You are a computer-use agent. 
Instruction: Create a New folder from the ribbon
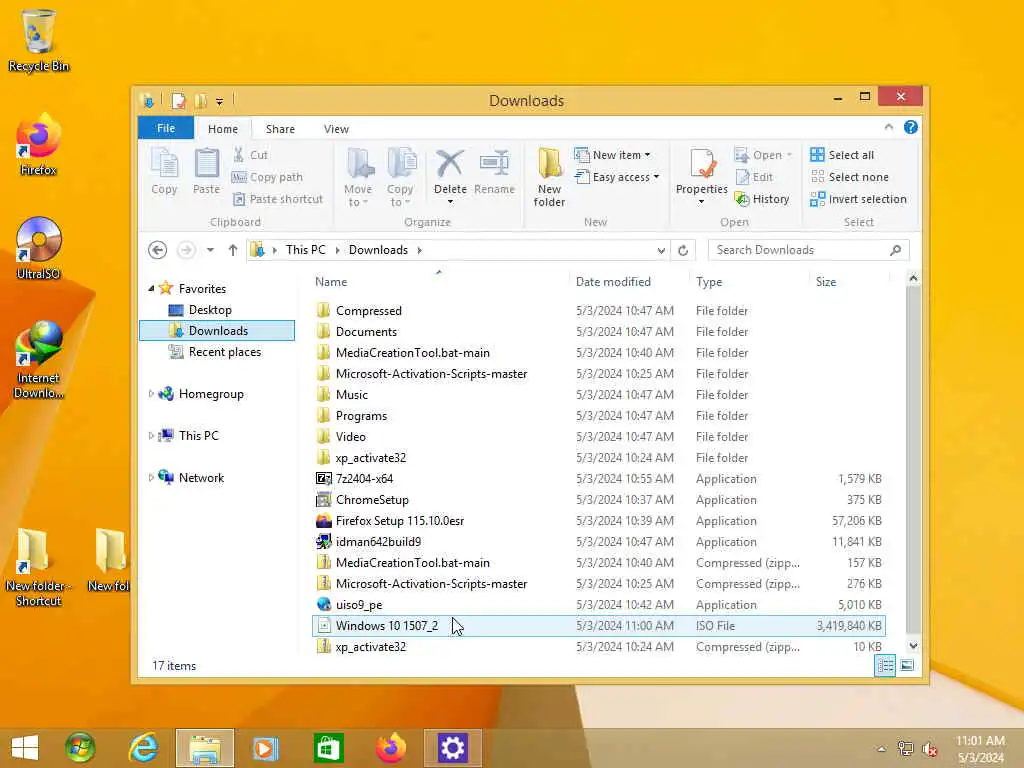coord(549,177)
